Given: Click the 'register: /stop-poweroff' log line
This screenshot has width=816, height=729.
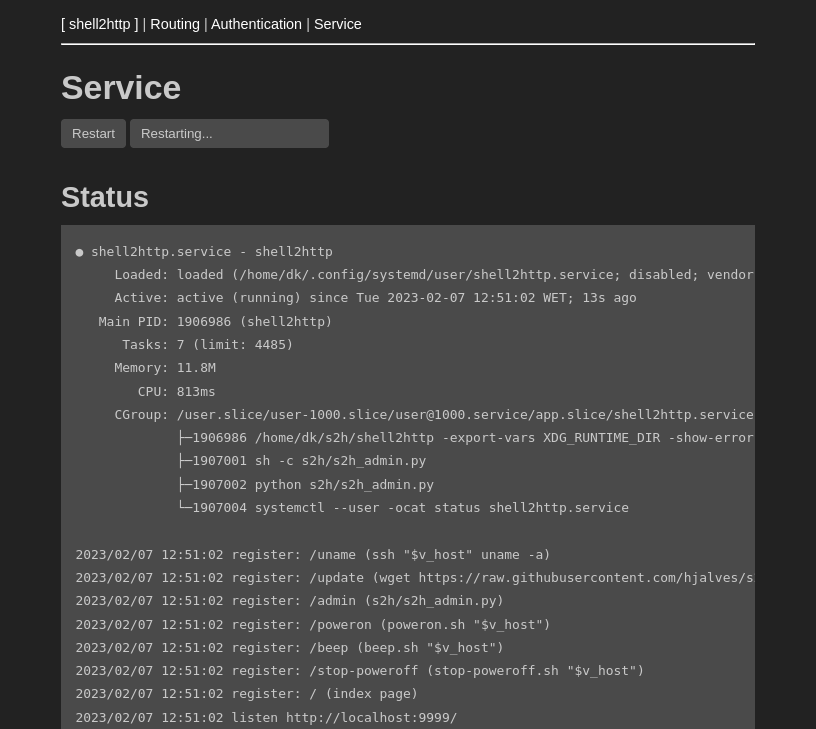Looking at the screenshot, I should [x=360, y=671].
